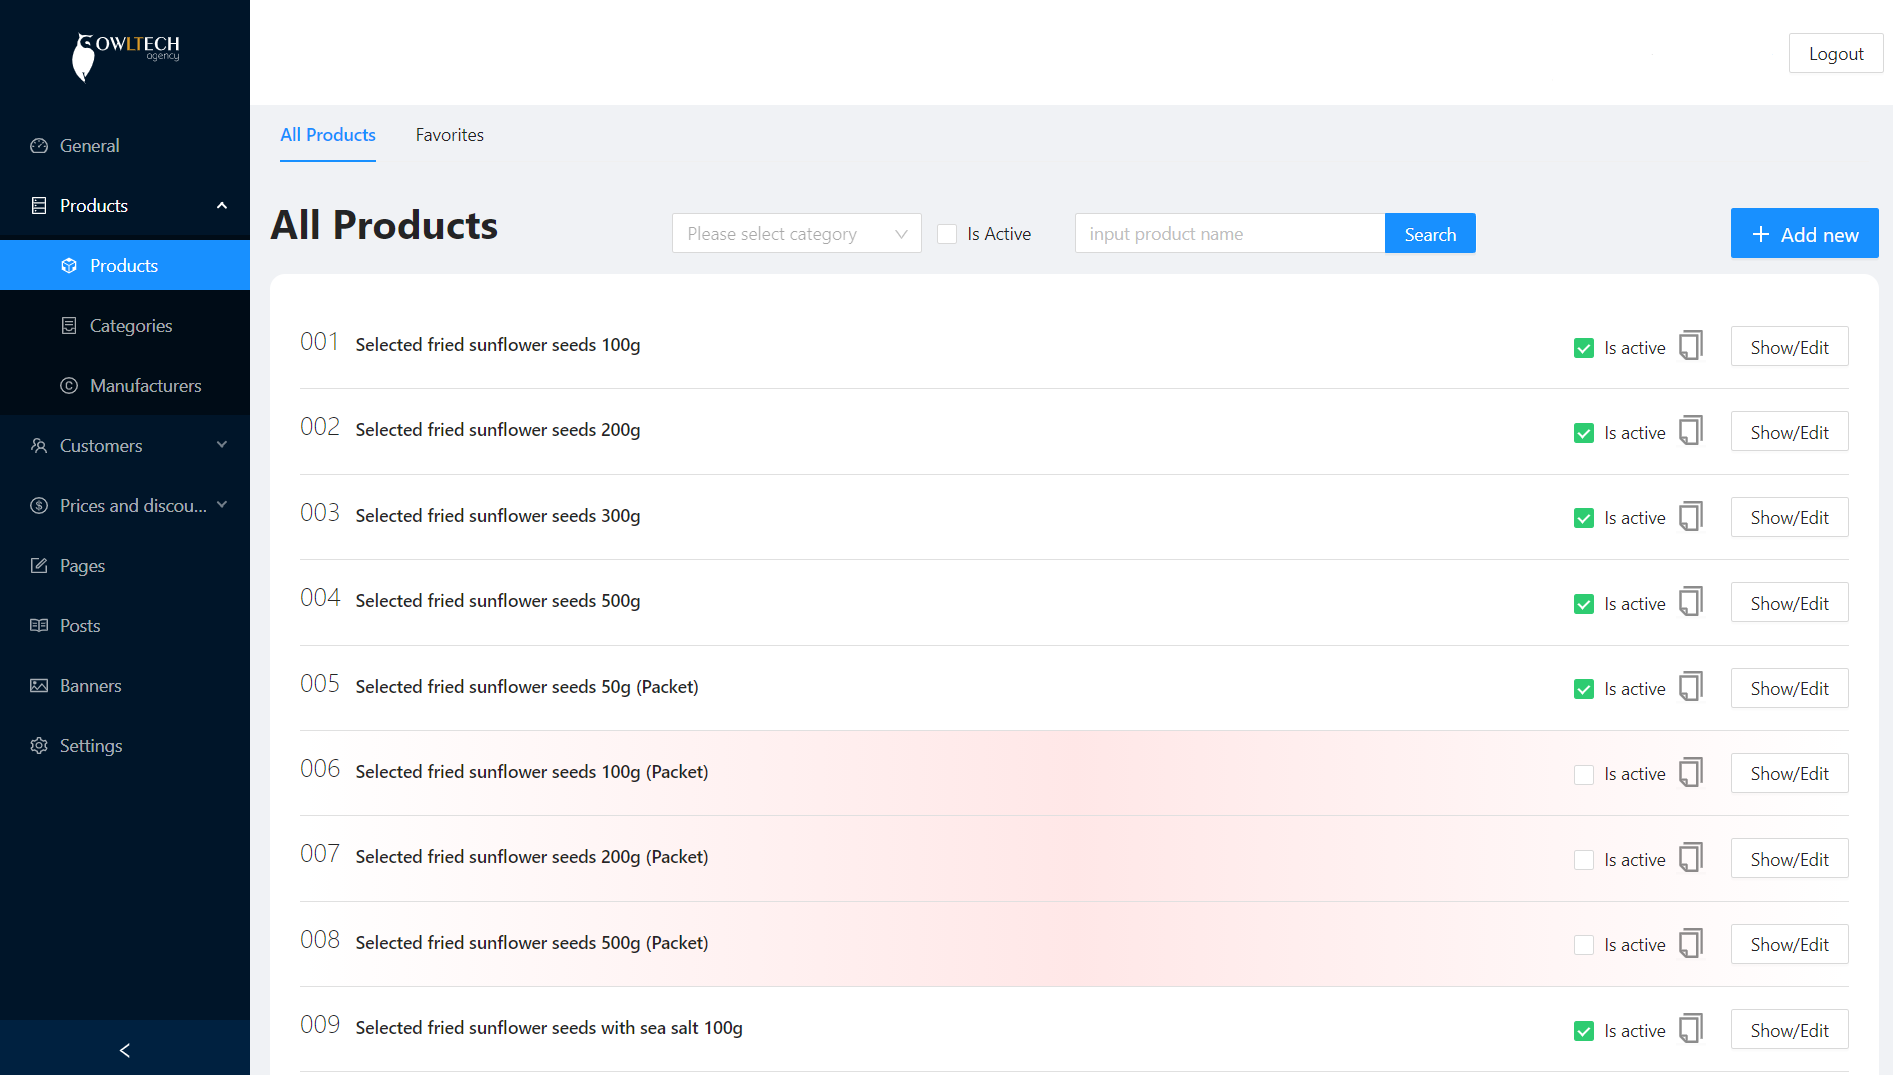Switch to the All Products tab
The image size is (1893, 1075).
328,135
